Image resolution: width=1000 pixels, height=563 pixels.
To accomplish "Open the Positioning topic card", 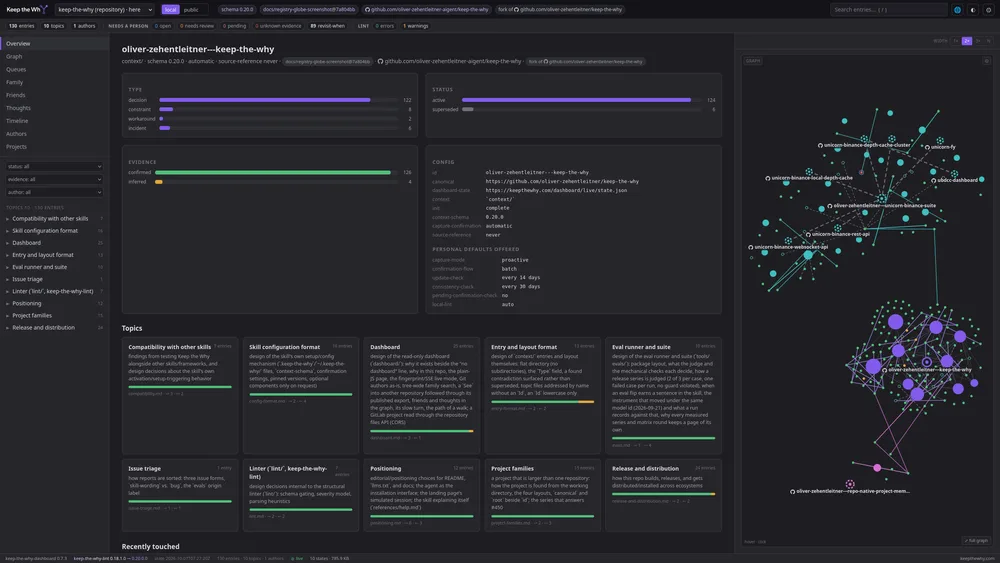I will (x=422, y=495).
